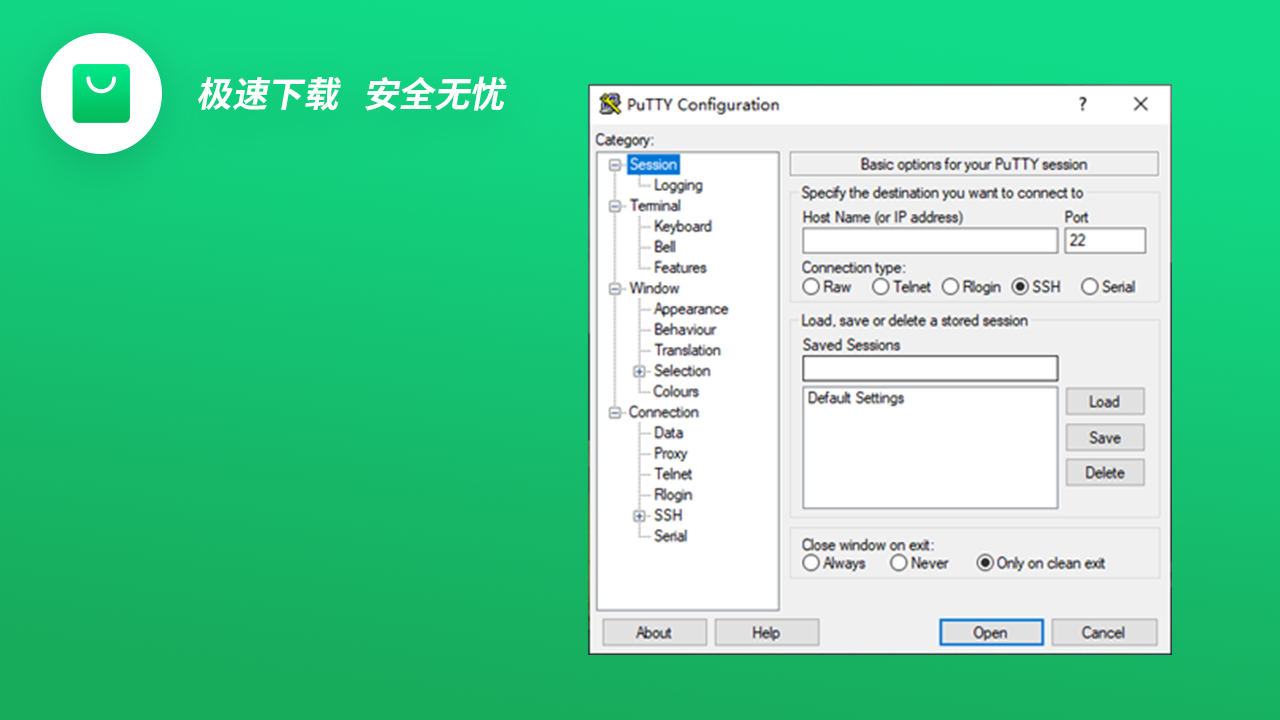The width and height of the screenshot is (1280, 720).
Task: Collapse the Terminal tree branch
Action: pyautogui.click(x=615, y=205)
